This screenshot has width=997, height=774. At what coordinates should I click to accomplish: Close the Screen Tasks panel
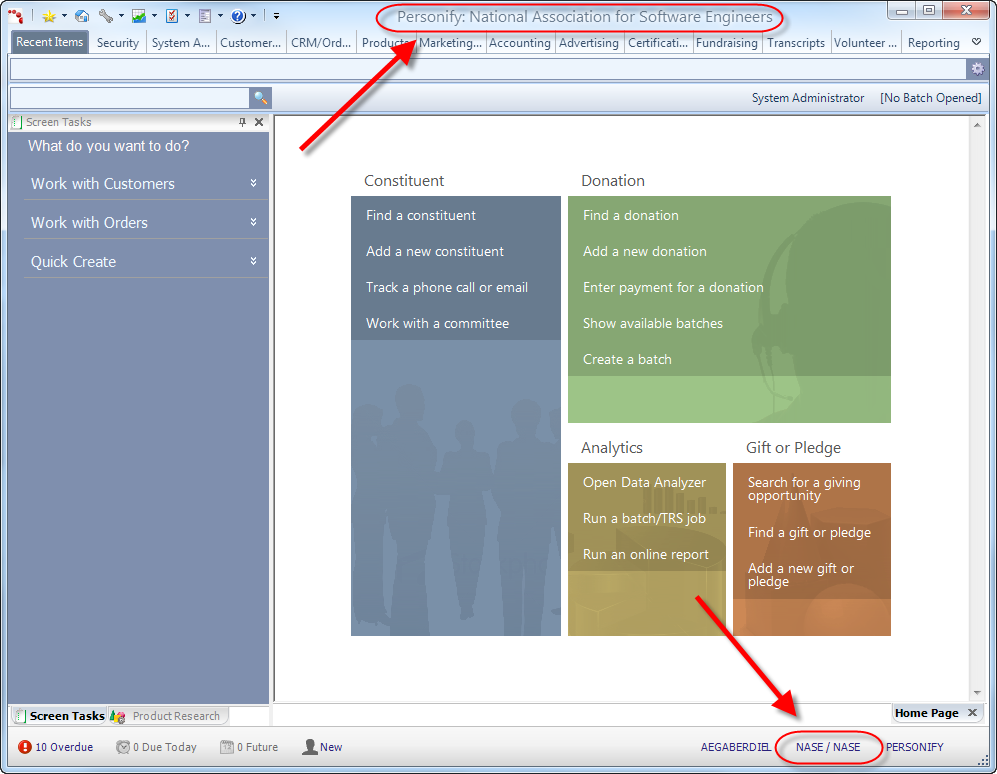[x=259, y=122]
